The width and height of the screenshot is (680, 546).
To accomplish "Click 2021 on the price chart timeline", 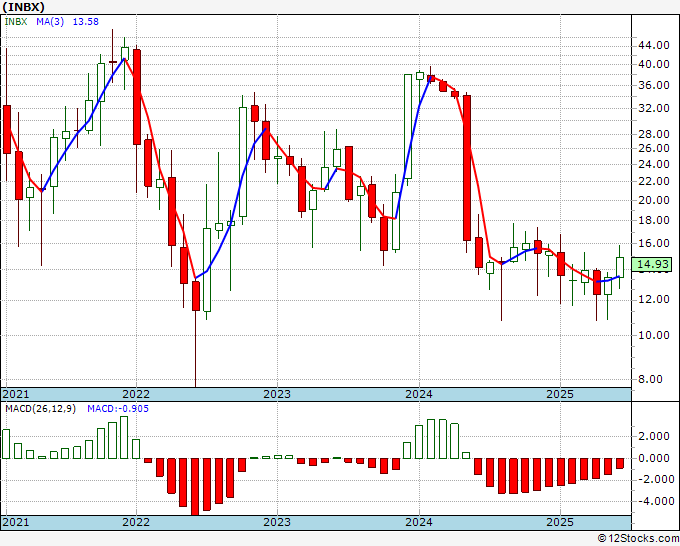I will [x=16, y=394].
